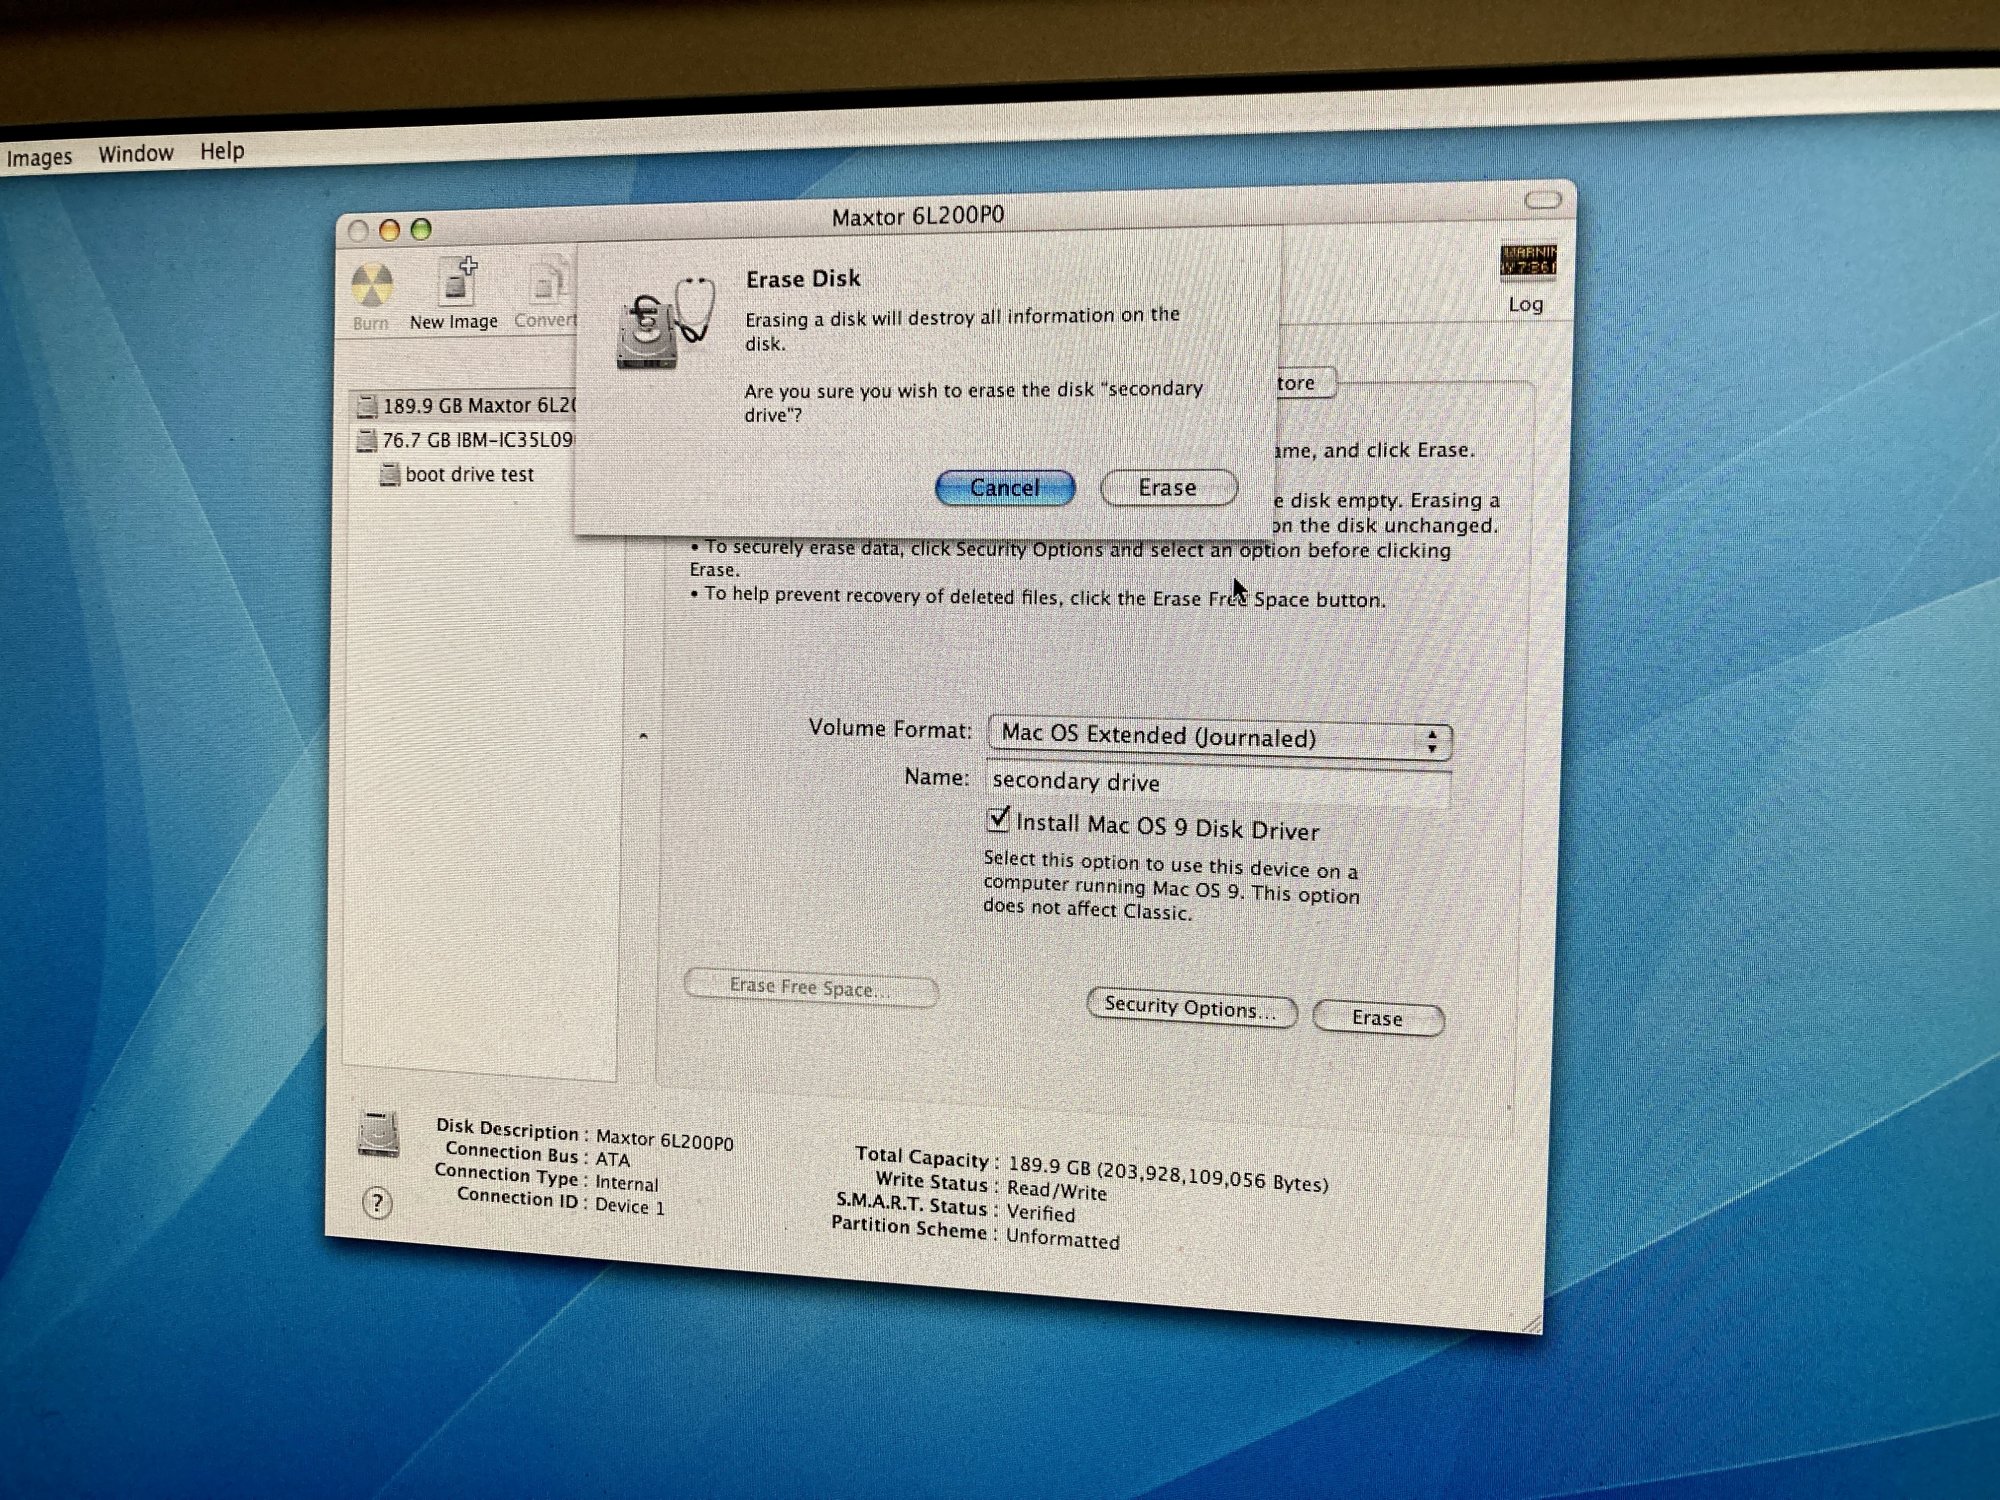Click Cancel in the Erase Disk dialog
The height and width of the screenshot is (1500, 2000).
pos(1005,487)
